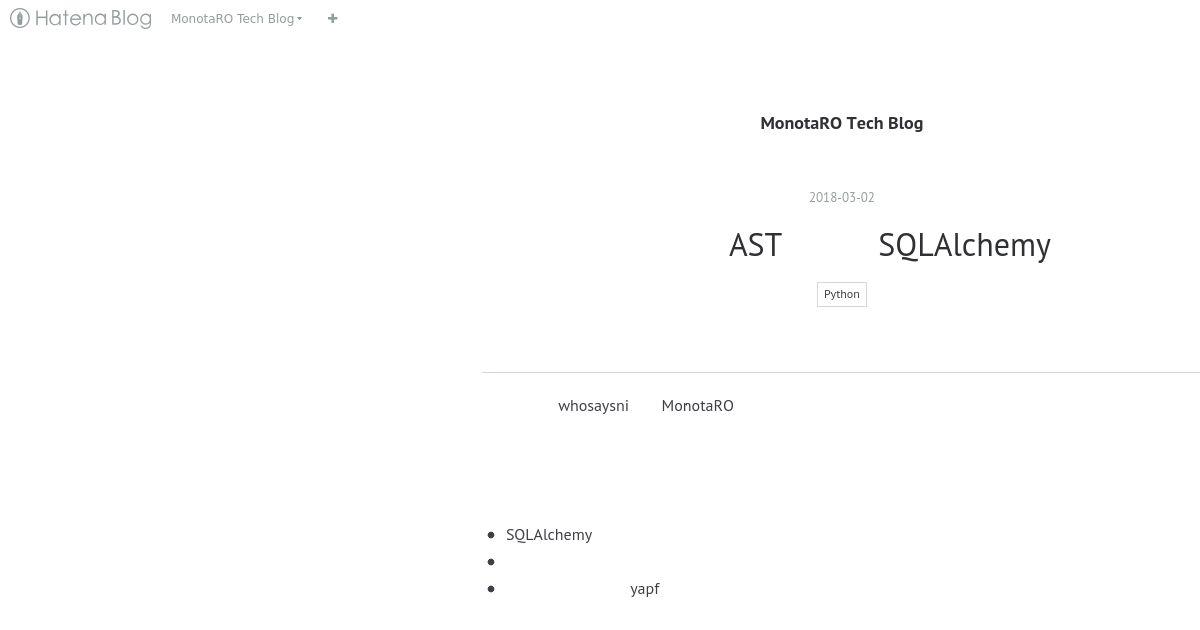
Task: Click the 2018-03-02 post date
Action: click(841, 197)
